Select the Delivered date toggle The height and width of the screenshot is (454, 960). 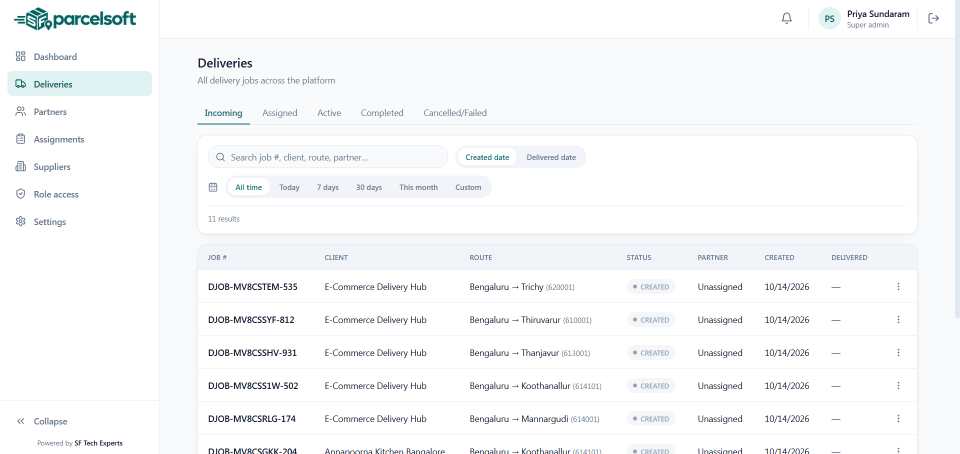551,157
